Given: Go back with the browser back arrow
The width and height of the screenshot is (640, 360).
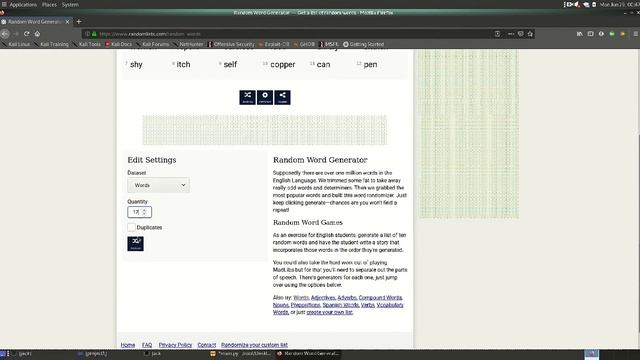Looking at the screenshot, I should pos(5,34).
